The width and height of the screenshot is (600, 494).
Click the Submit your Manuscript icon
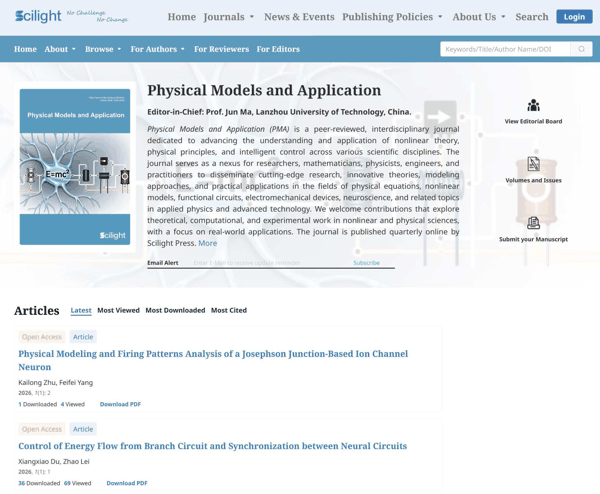click(x=533, y=223)
